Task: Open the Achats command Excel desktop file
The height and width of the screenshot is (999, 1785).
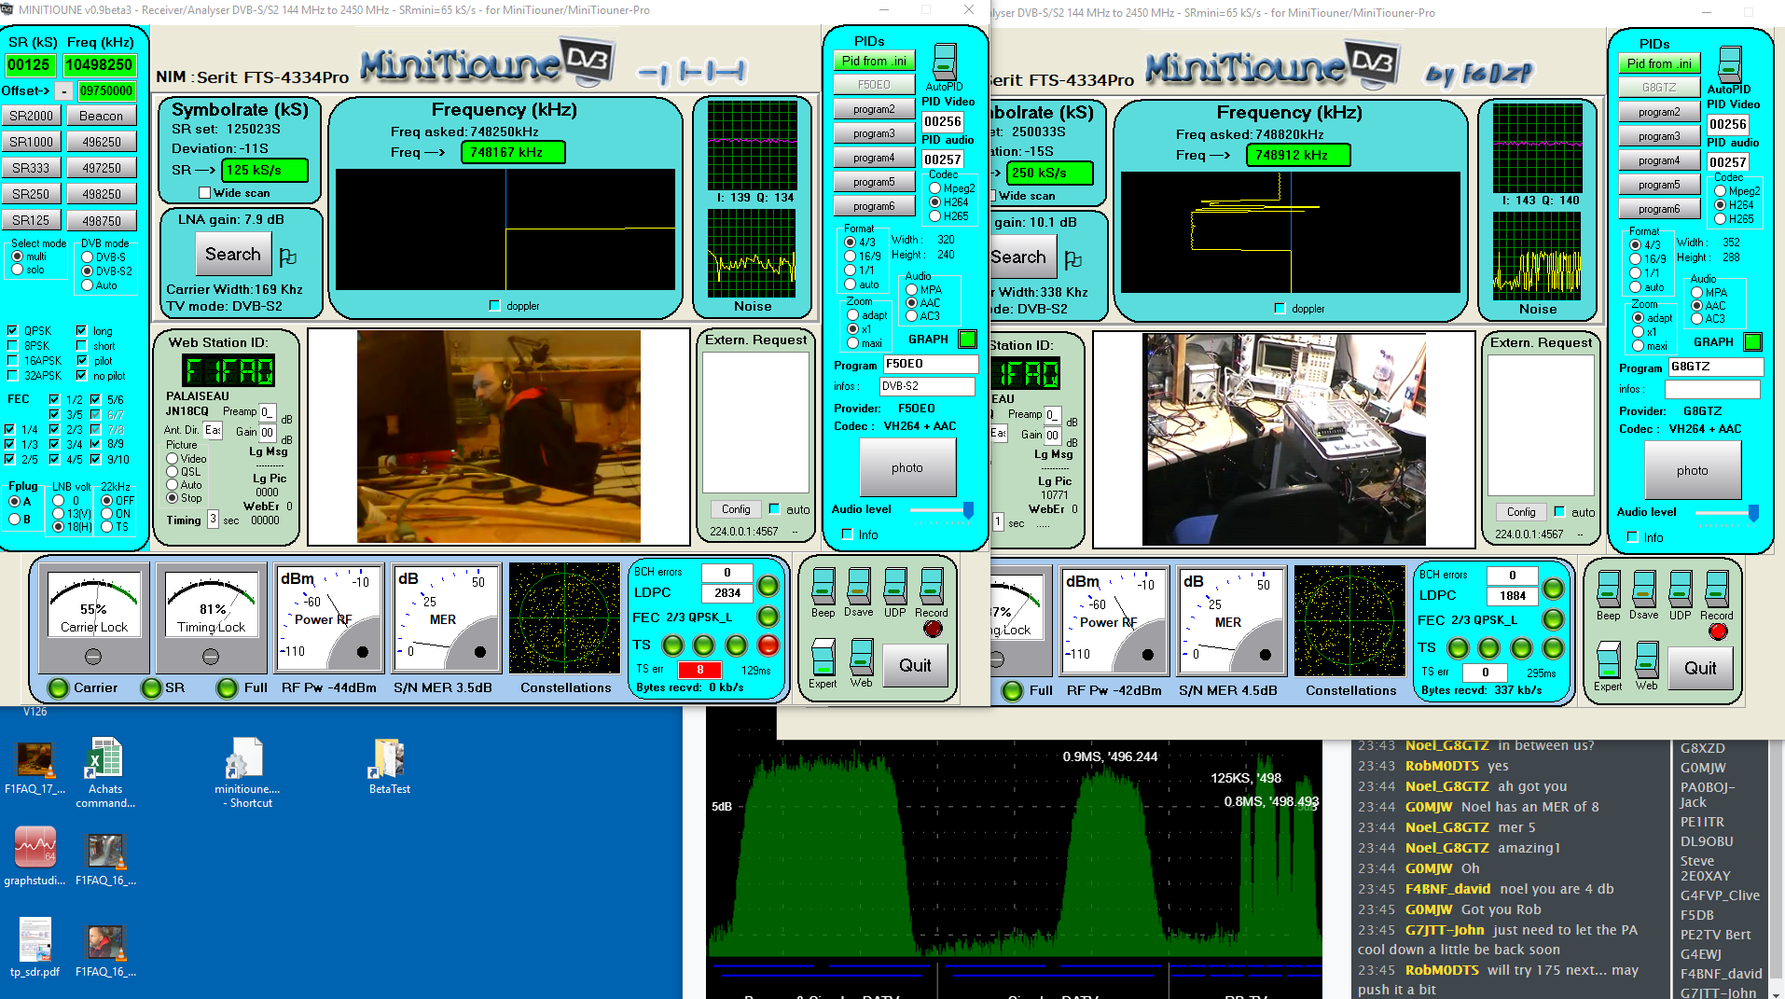Action: point(105,774)
